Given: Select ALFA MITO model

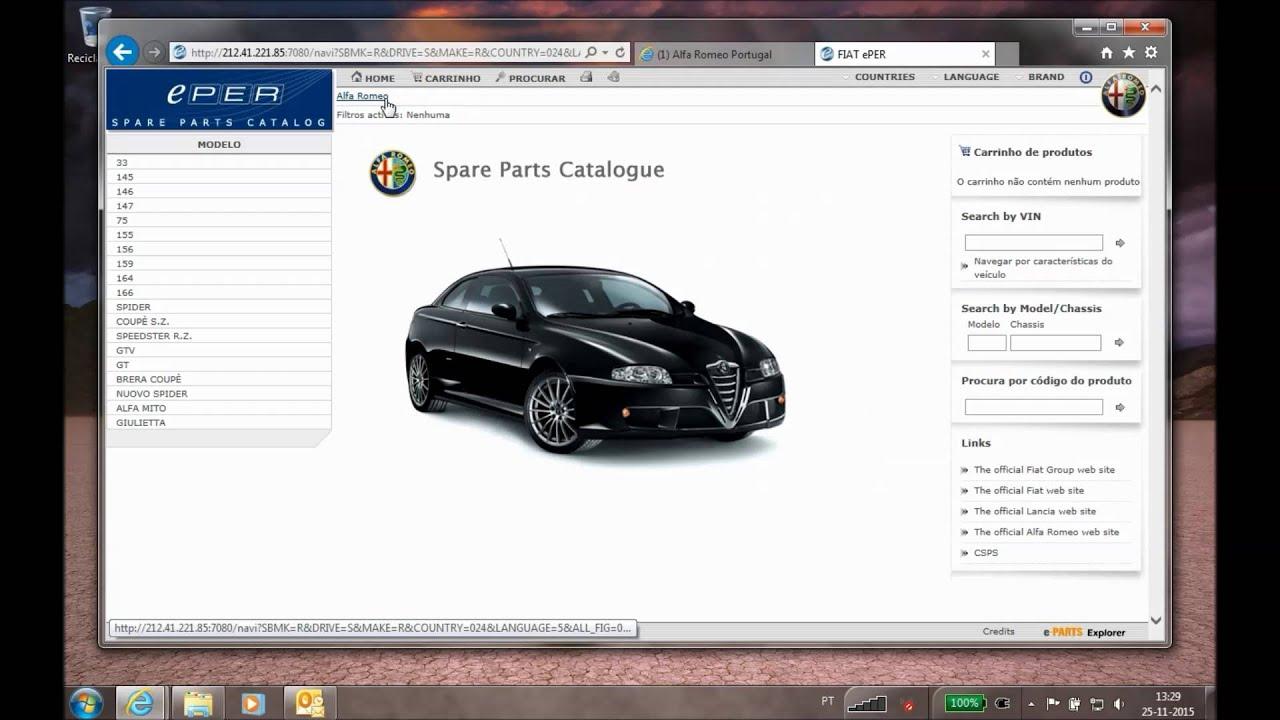Looking at the screenshot, I should 219,408.
